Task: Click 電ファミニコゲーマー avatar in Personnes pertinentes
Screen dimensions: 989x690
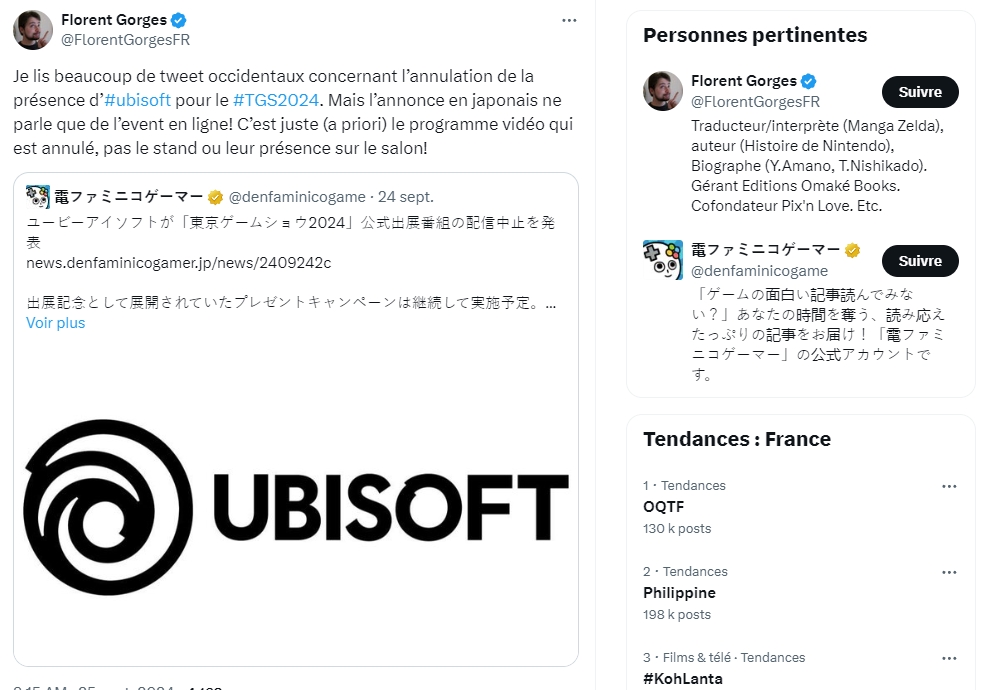Action: pos(663,260)
